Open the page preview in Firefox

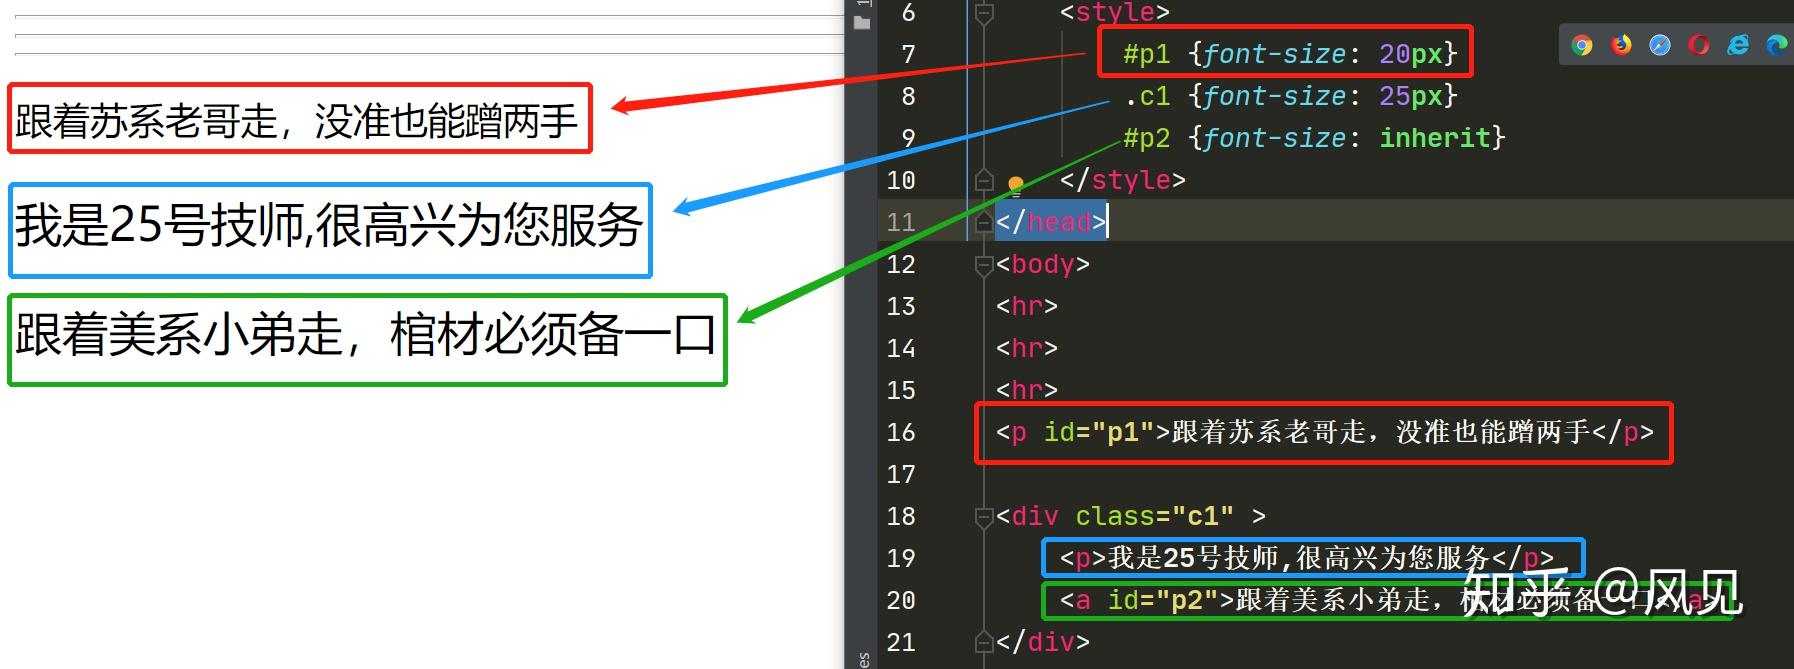coord(1621,45)
